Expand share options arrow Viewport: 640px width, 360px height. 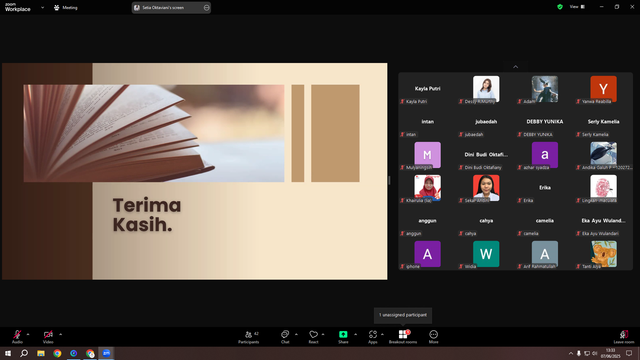click(356, 334)
